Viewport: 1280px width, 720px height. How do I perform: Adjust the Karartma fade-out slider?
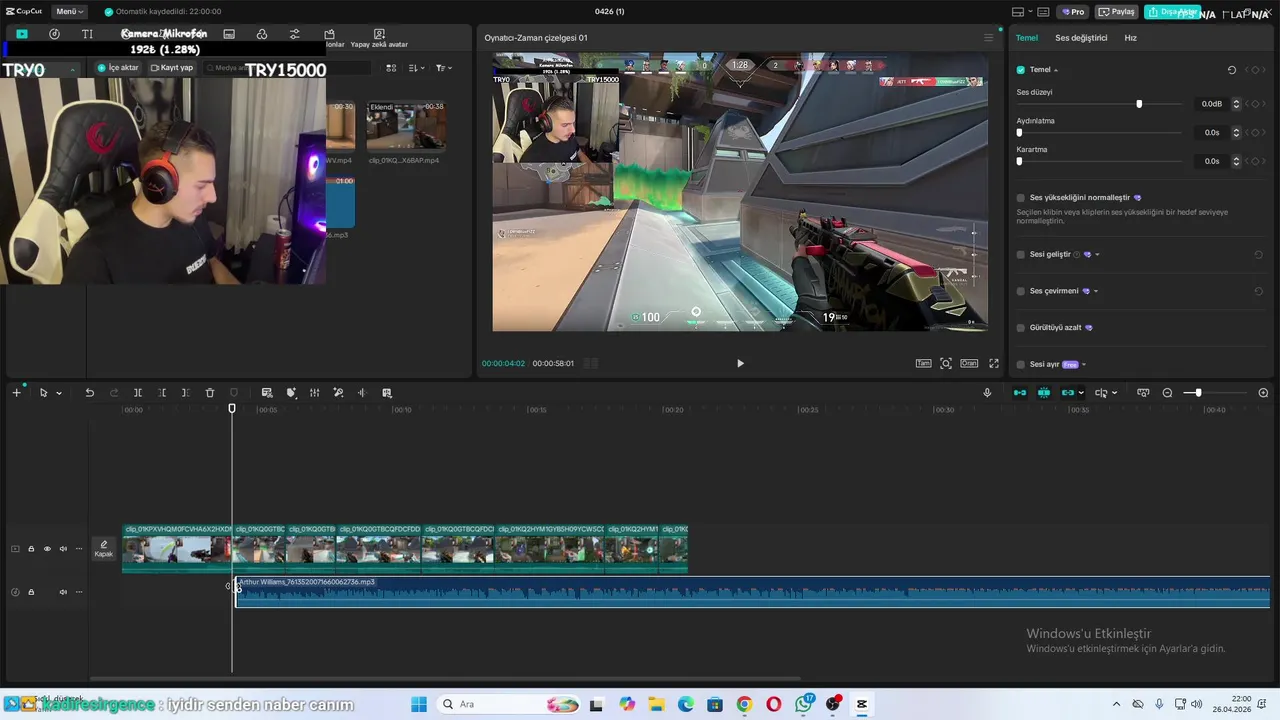point(1099,161)
